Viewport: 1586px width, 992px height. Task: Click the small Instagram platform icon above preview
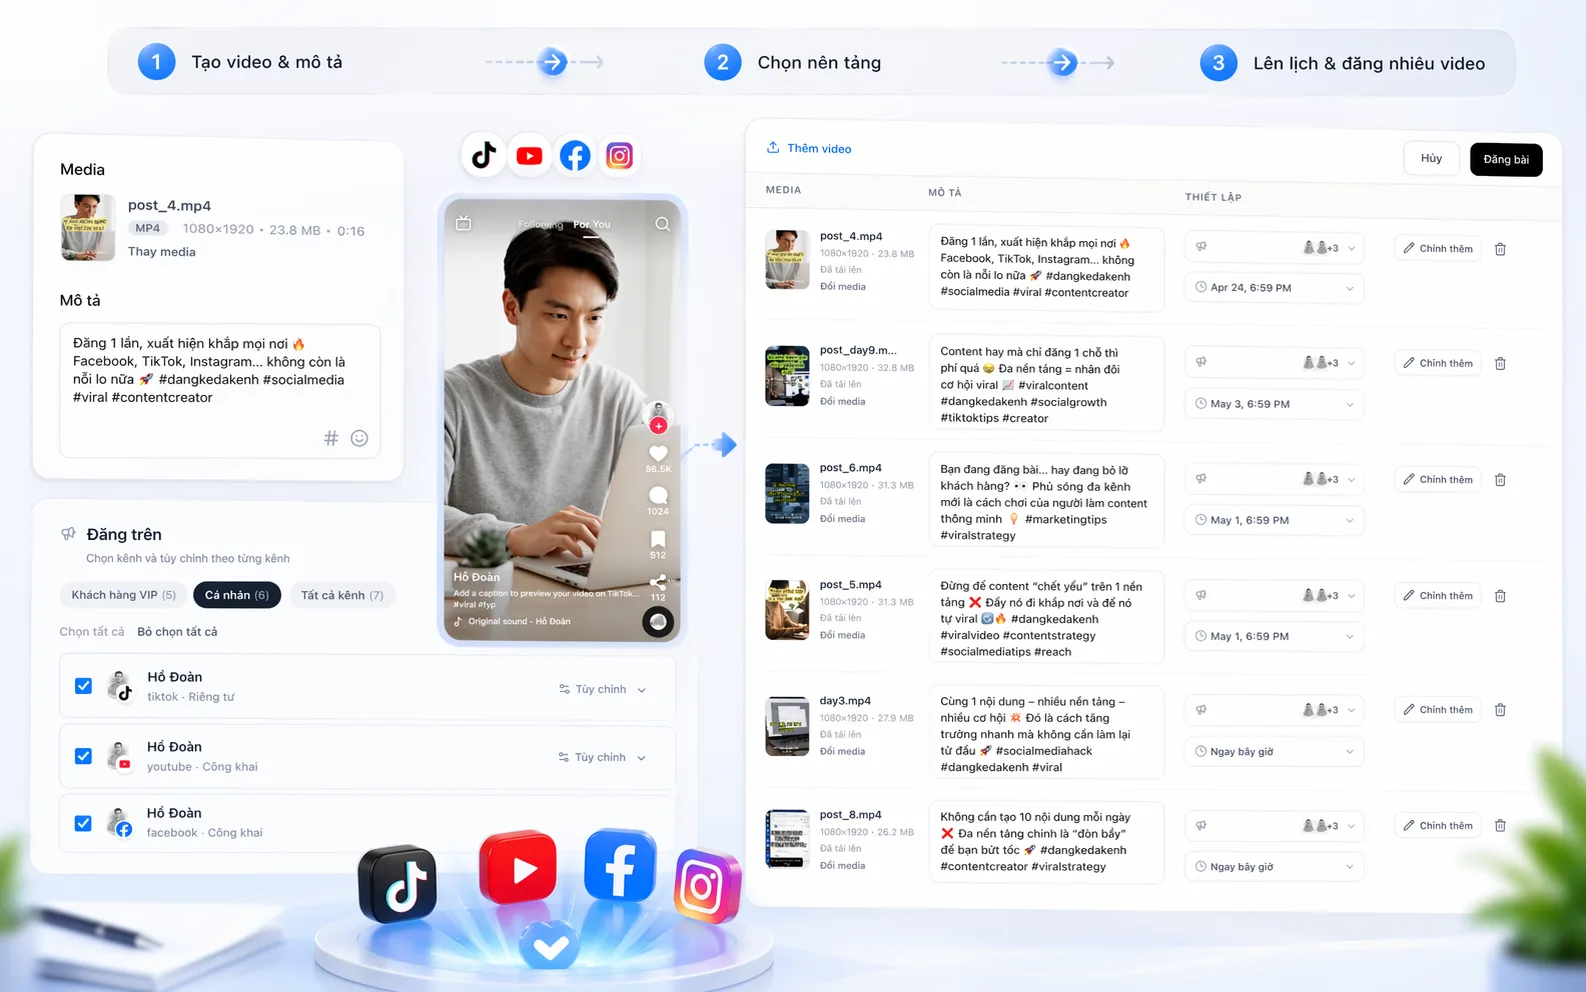click(620, 156)
